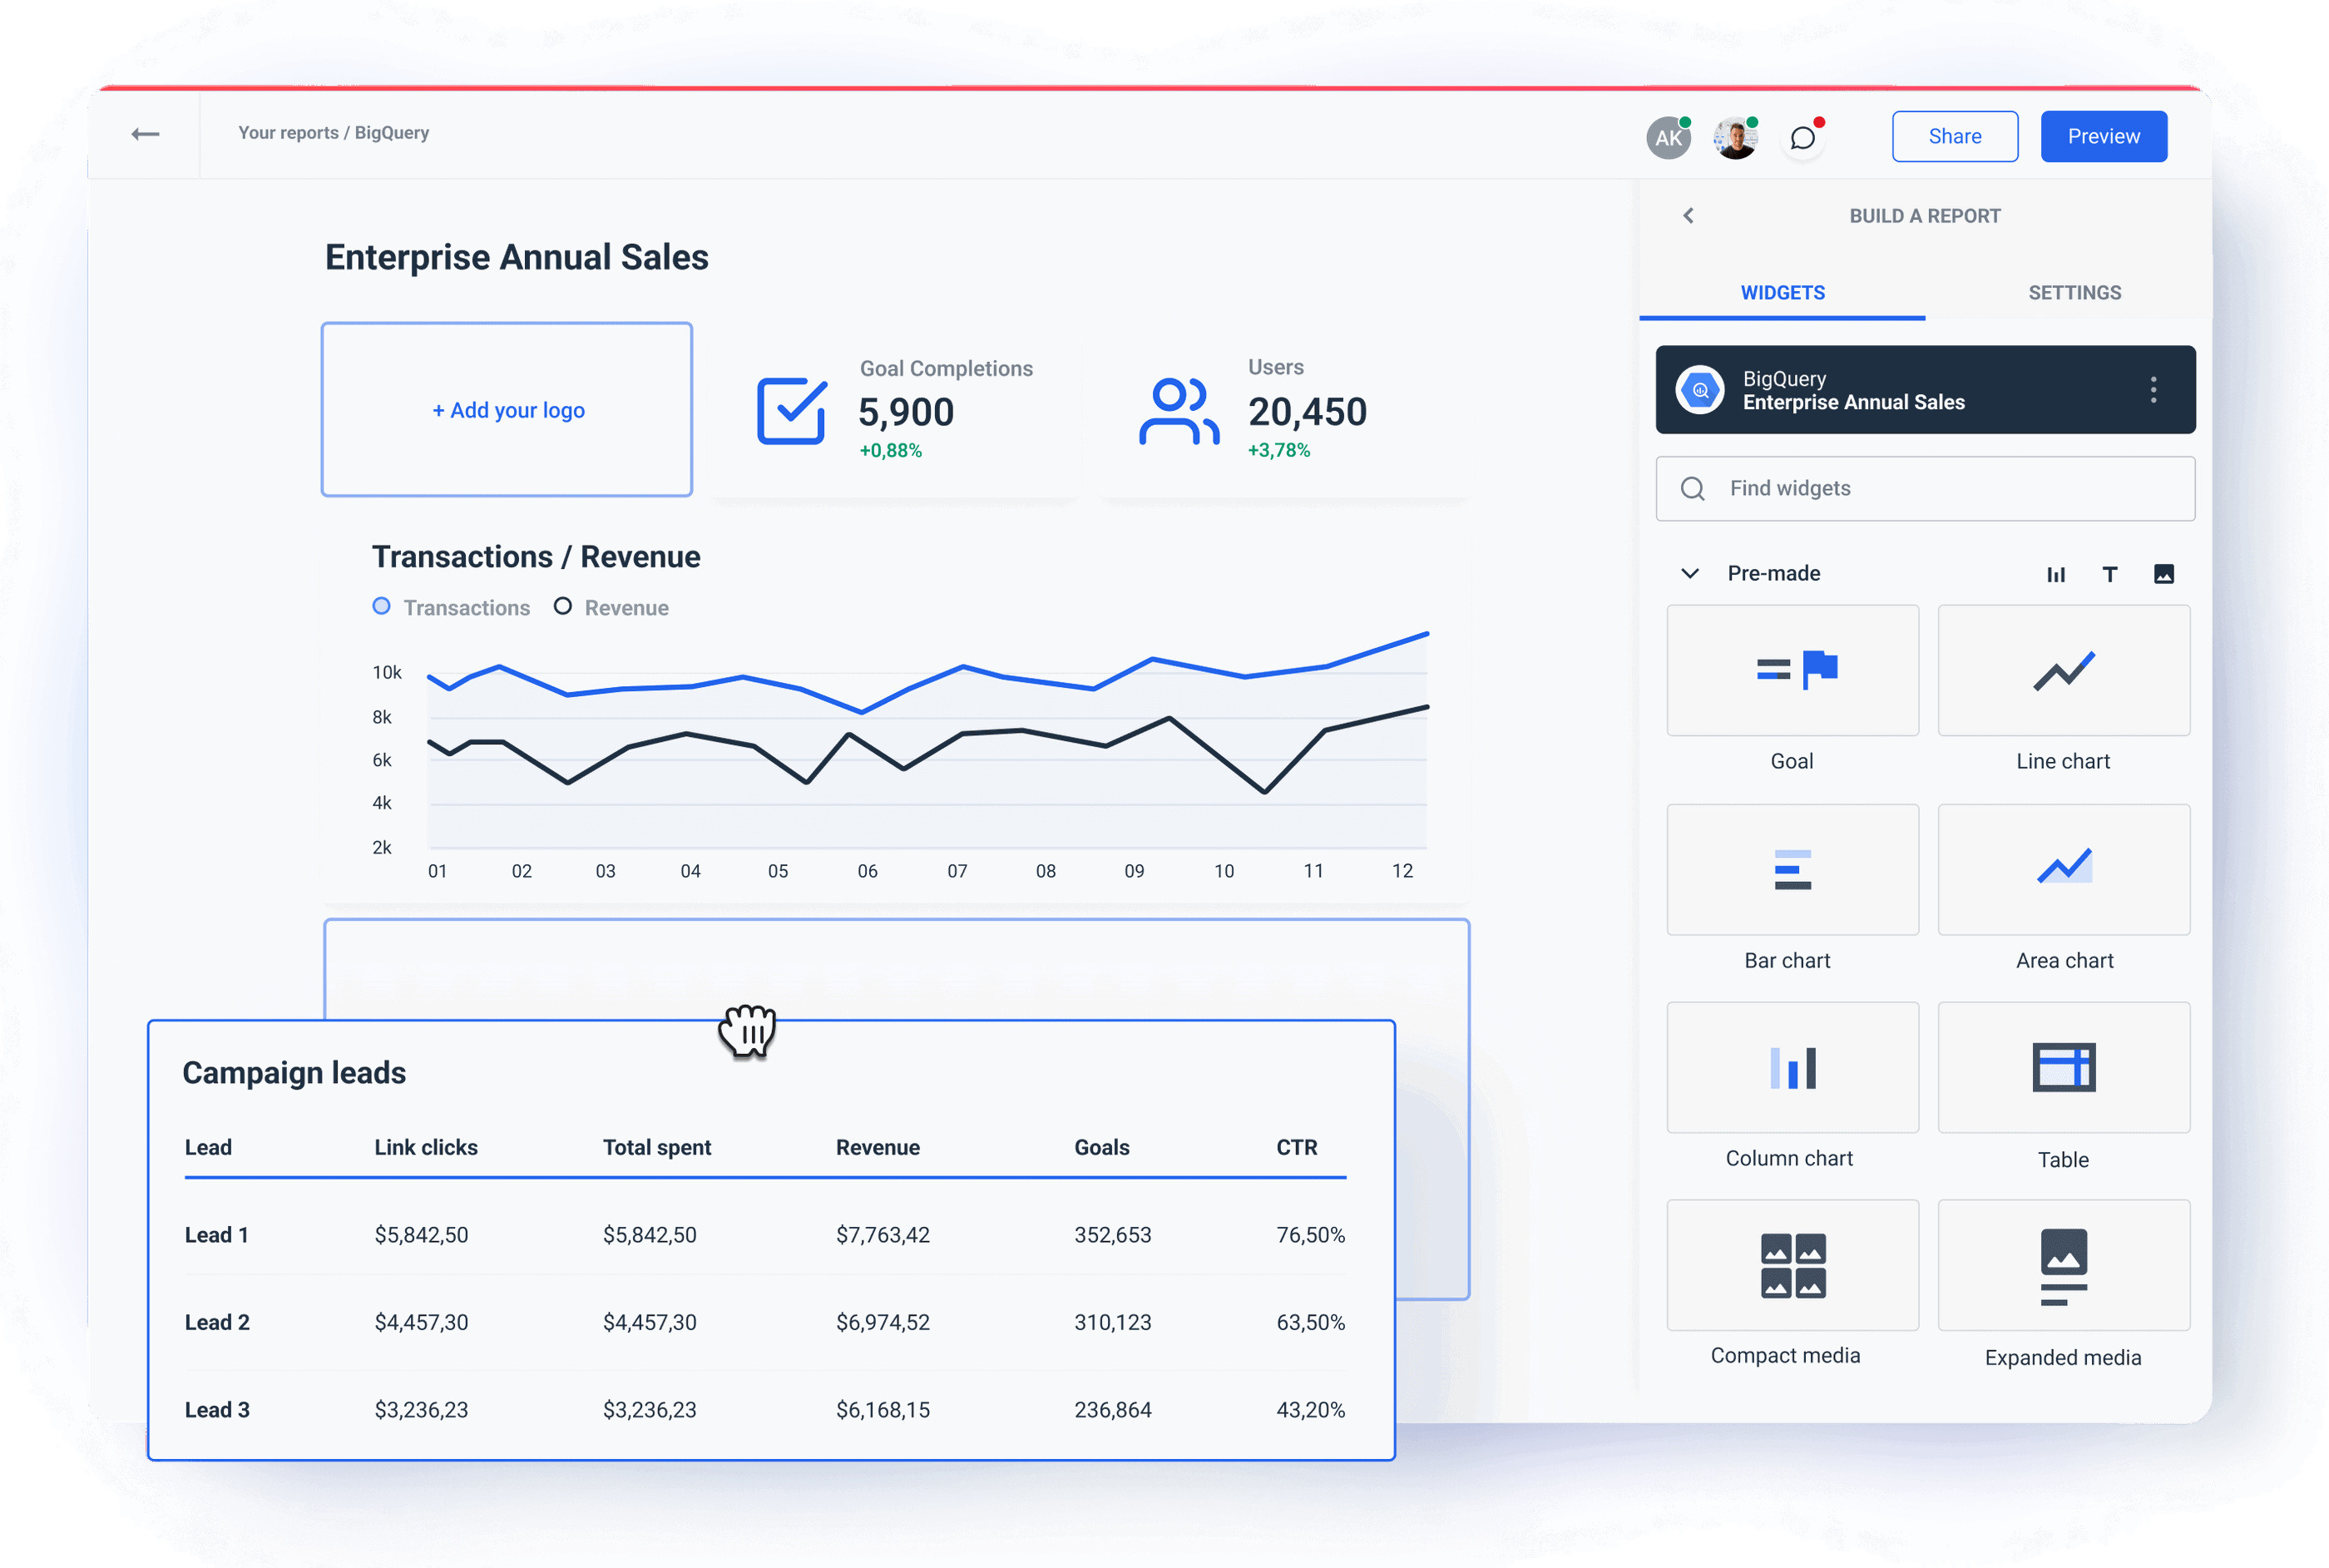The height and width of the screenshot is (1568, 2329).
Task: Filter widgets by text T icon
Action: [2109, 574]
